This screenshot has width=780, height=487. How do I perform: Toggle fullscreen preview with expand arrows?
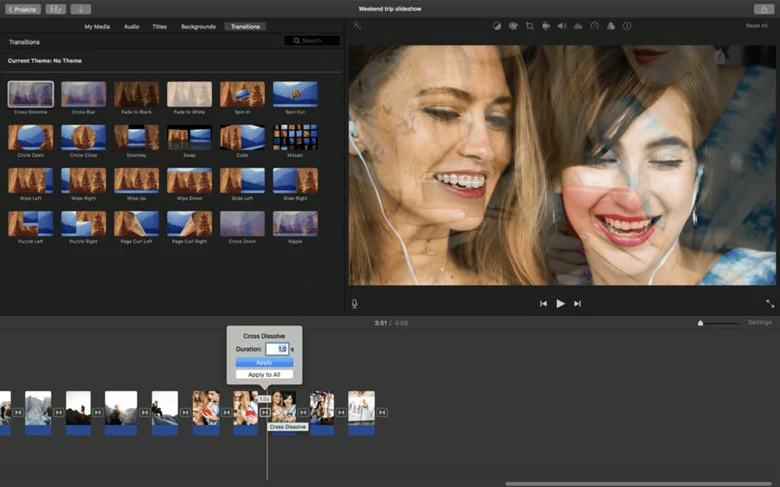pos(770,303)
